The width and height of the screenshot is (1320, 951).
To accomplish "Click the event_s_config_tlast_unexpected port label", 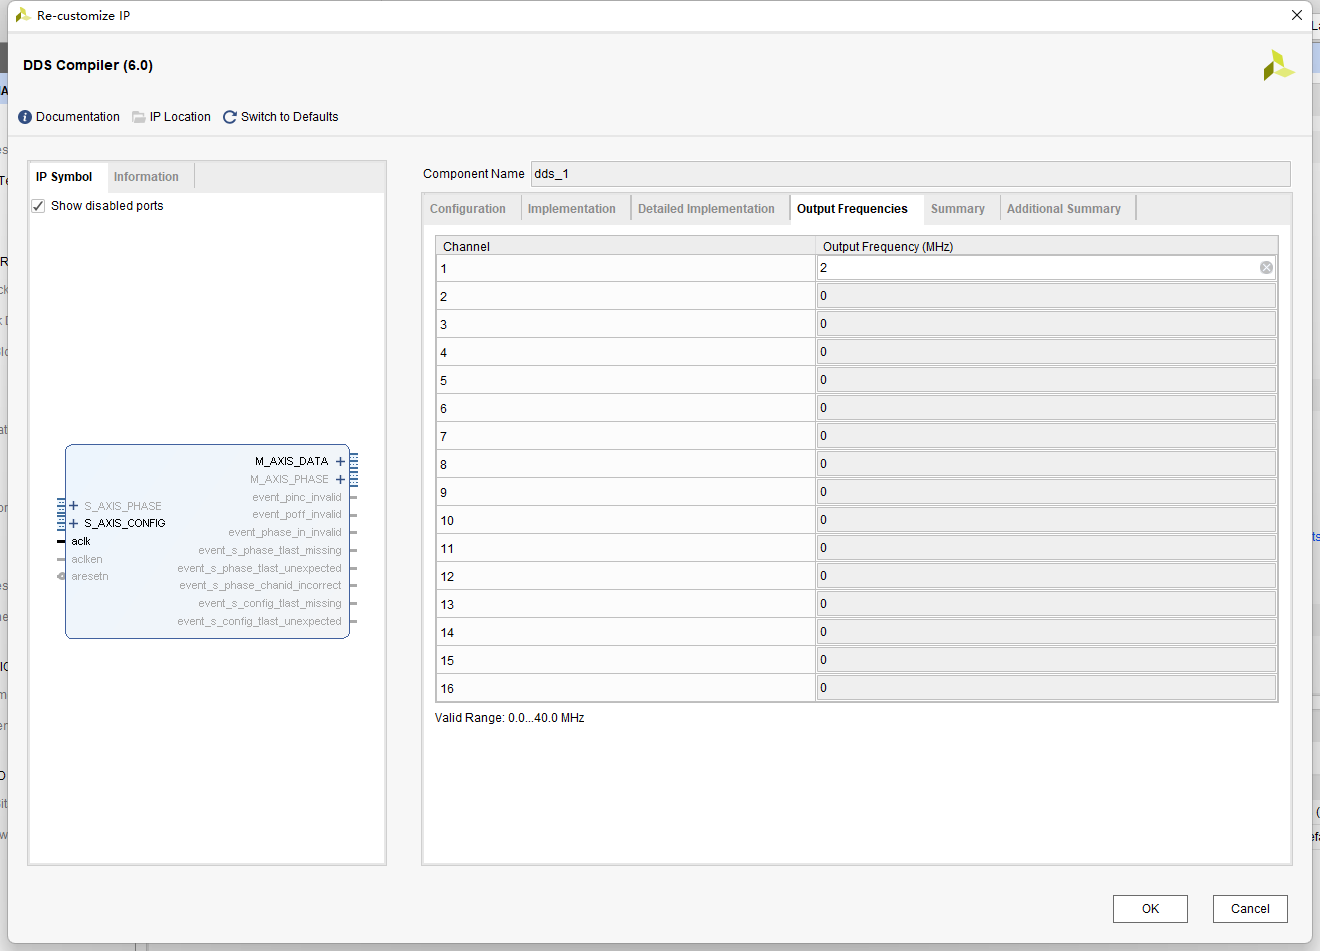I will [x=260, y=621].
